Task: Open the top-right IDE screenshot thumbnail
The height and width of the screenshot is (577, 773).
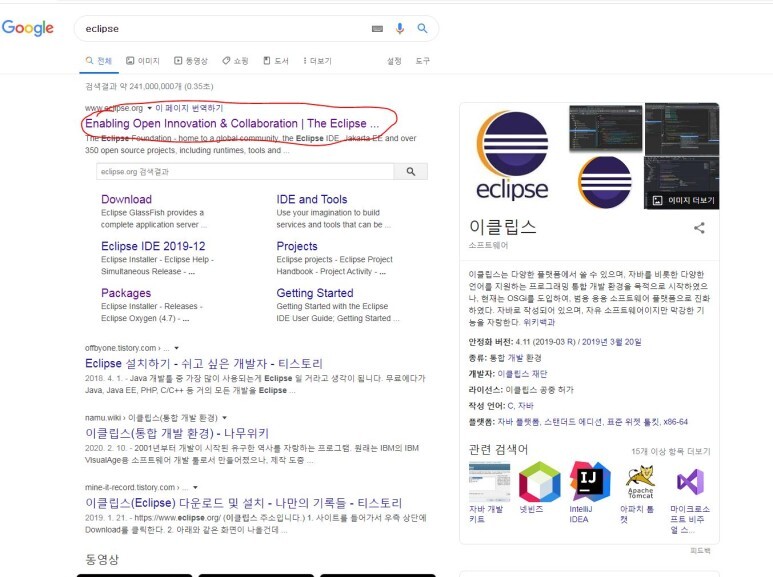Action: click(x=682, y=128)
